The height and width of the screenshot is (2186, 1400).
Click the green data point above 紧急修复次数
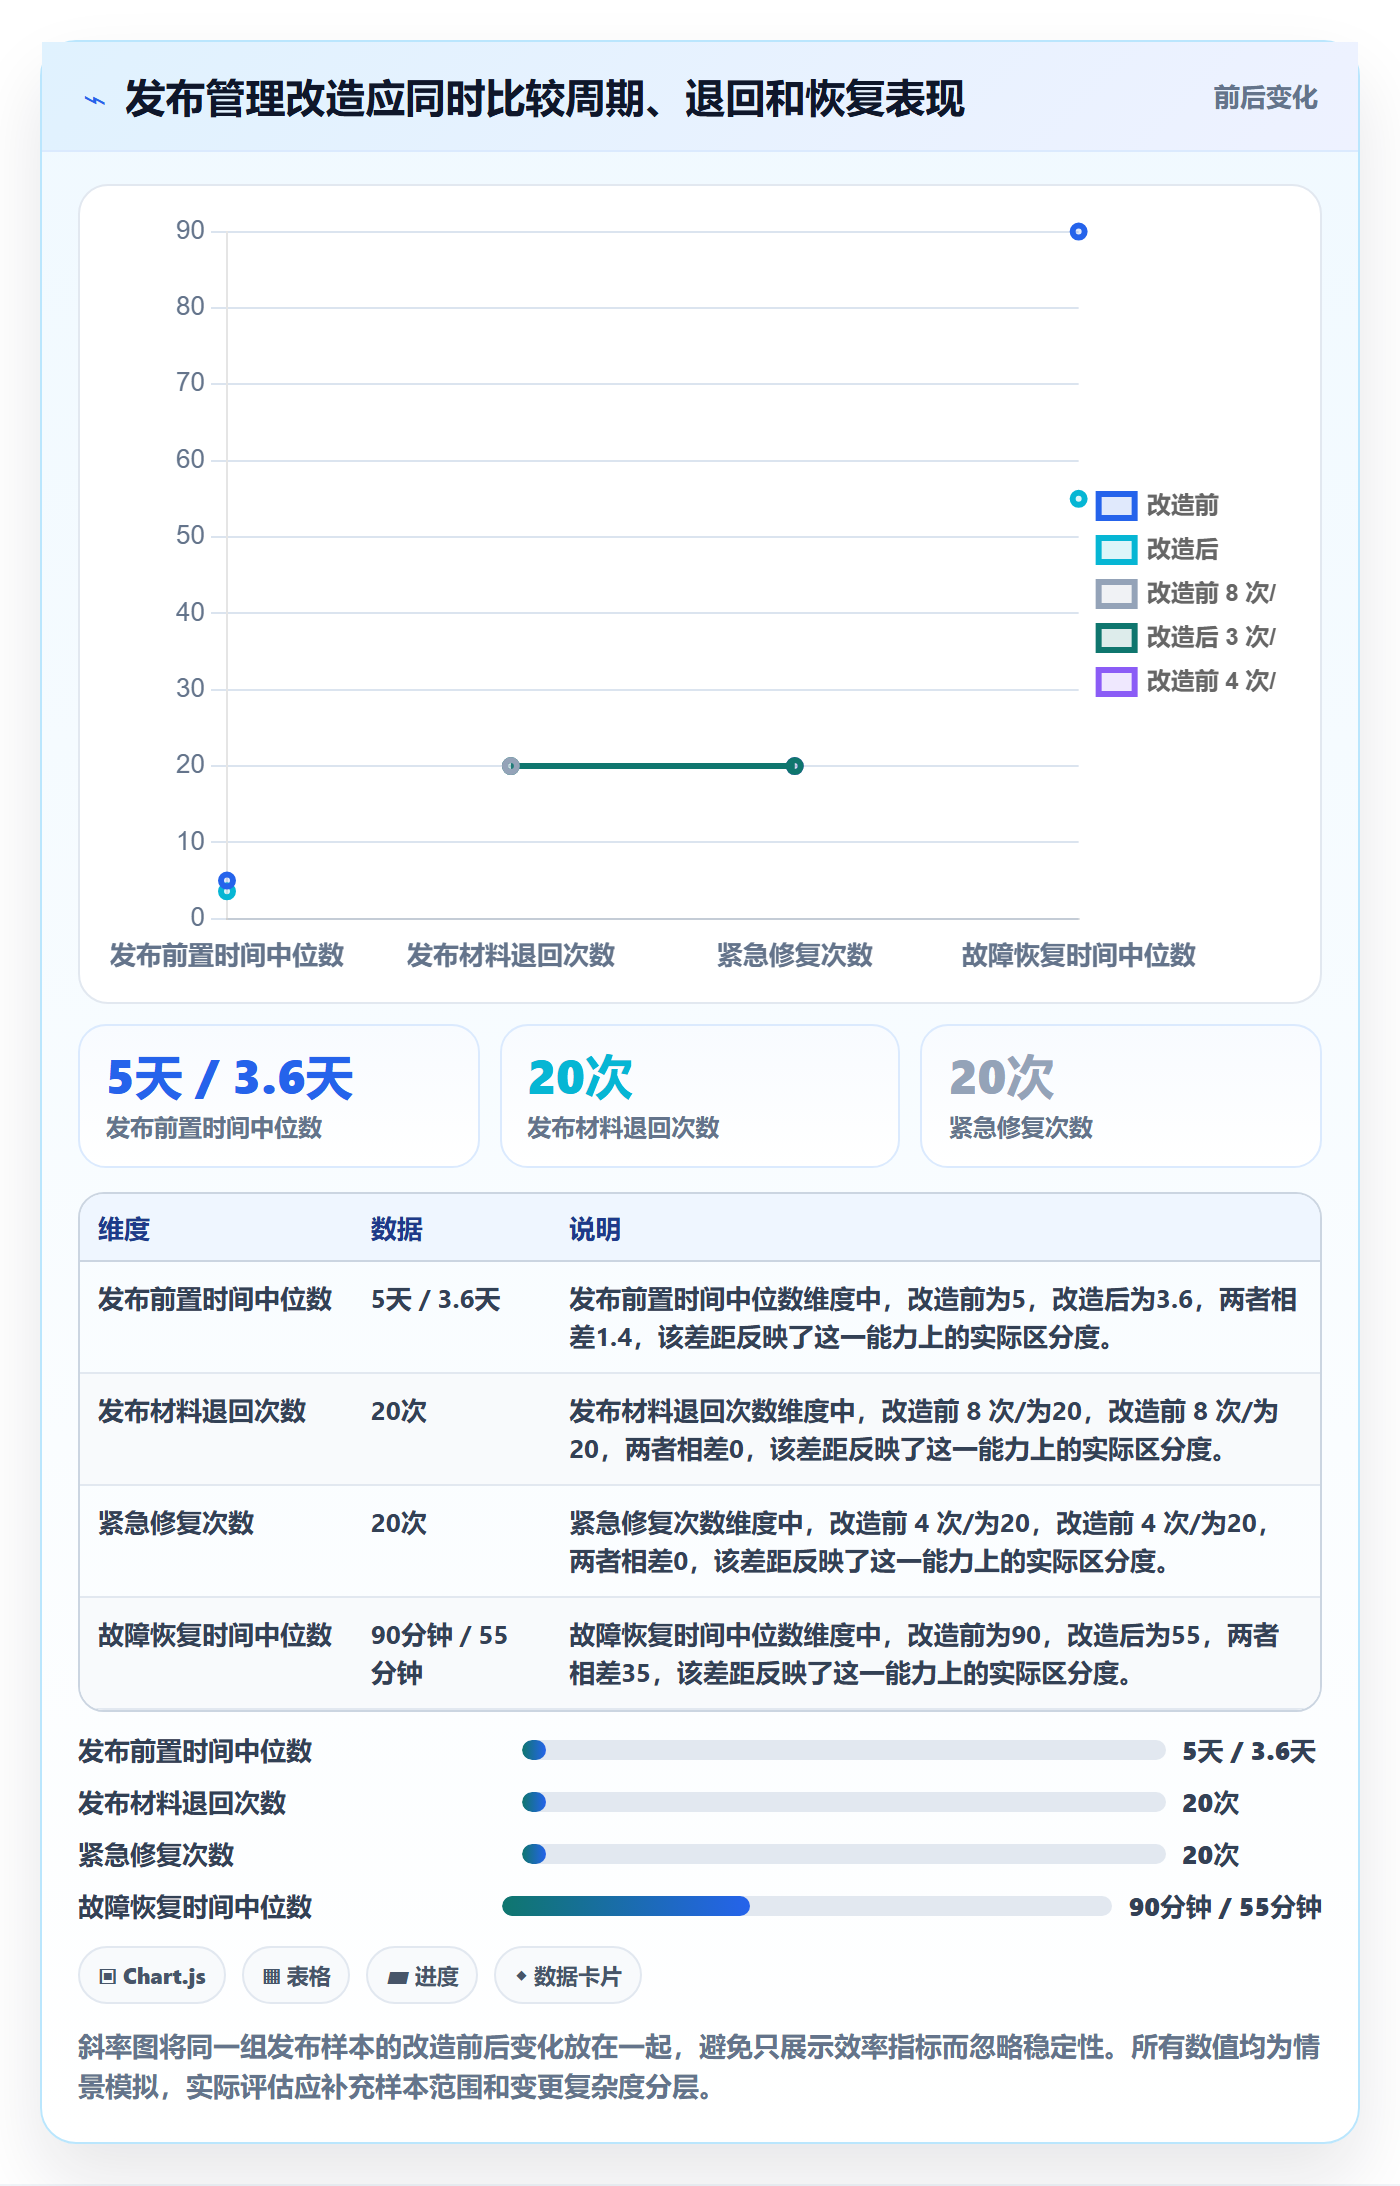point(795,766)
